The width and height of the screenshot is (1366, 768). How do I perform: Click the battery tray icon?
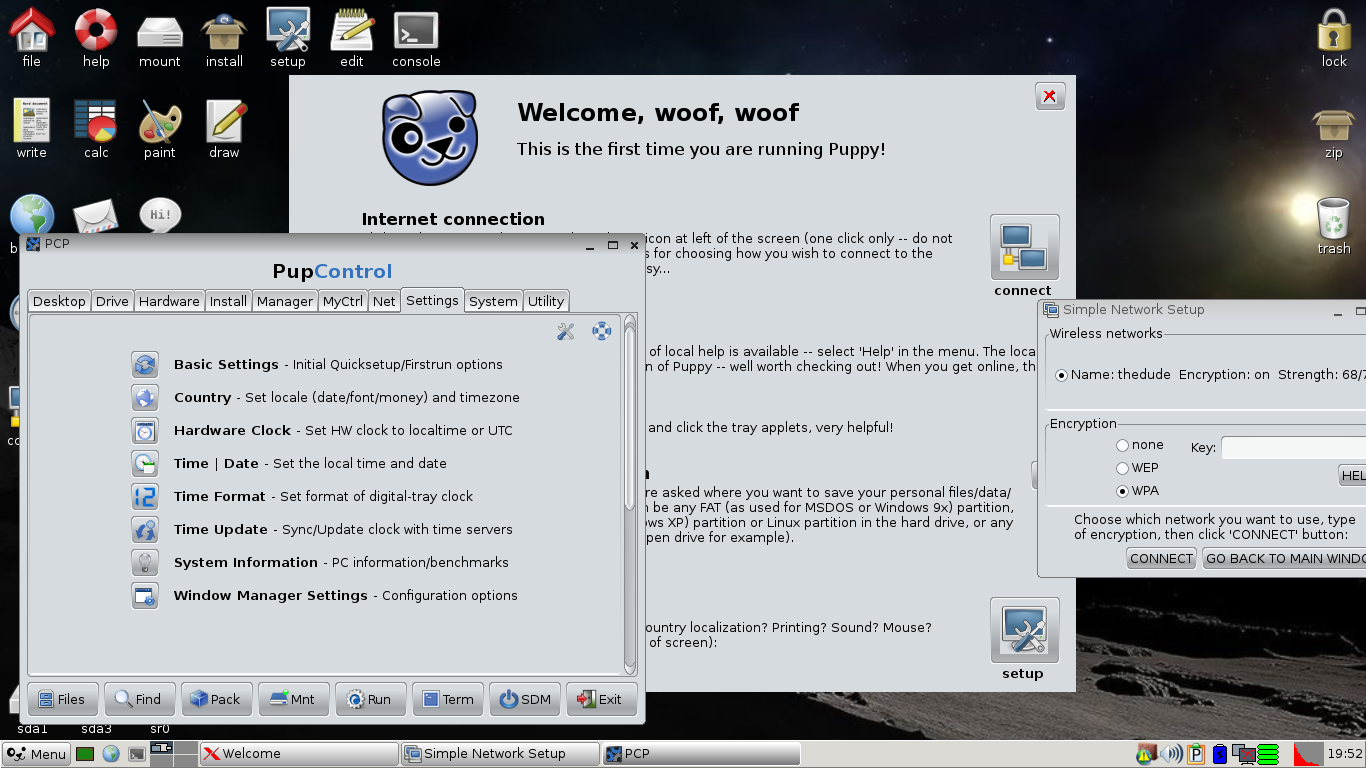coord(1219,753)
